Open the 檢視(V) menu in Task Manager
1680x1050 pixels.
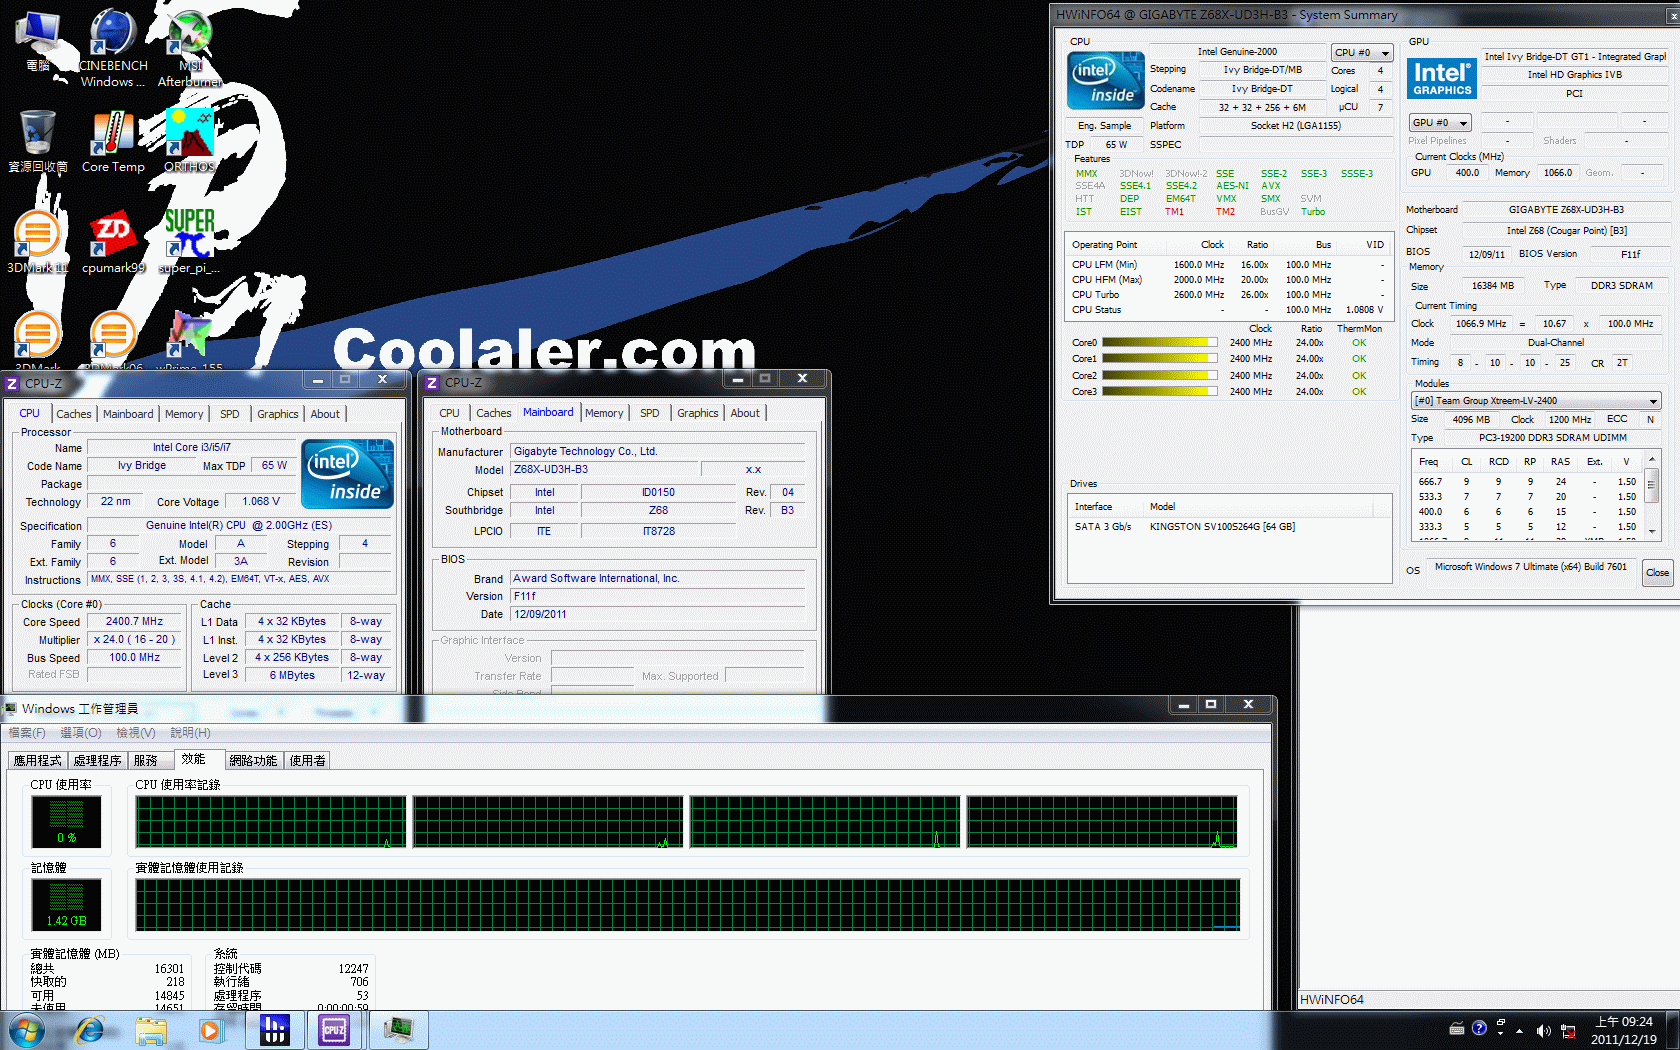(x=136, y=733)
